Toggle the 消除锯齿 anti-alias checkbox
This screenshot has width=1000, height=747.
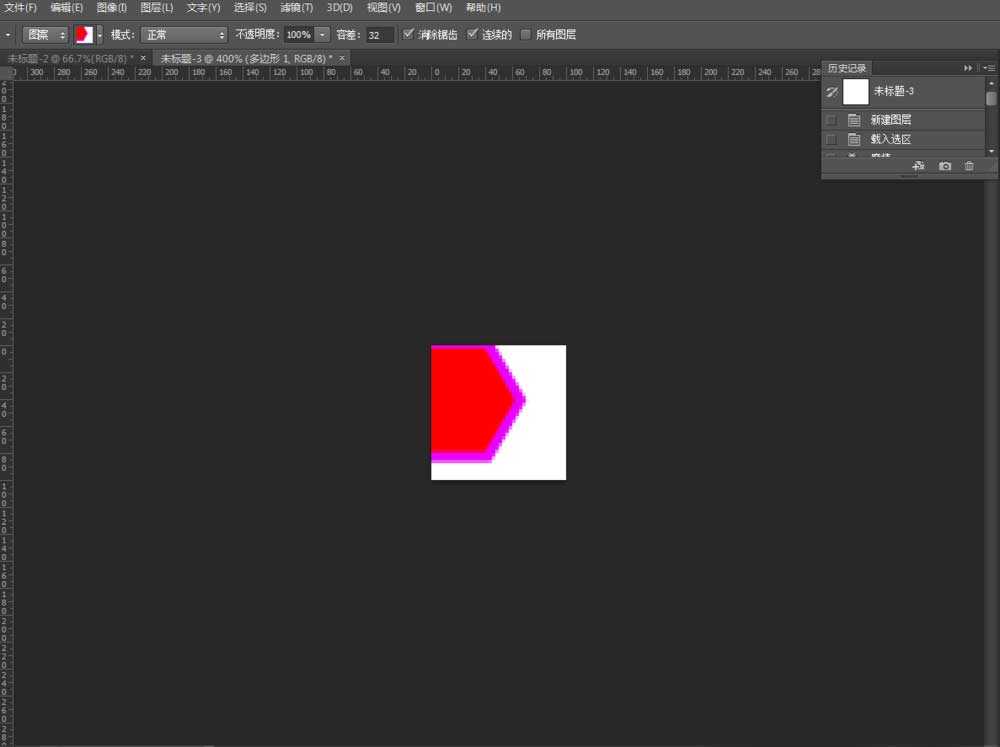click(408, 34)
